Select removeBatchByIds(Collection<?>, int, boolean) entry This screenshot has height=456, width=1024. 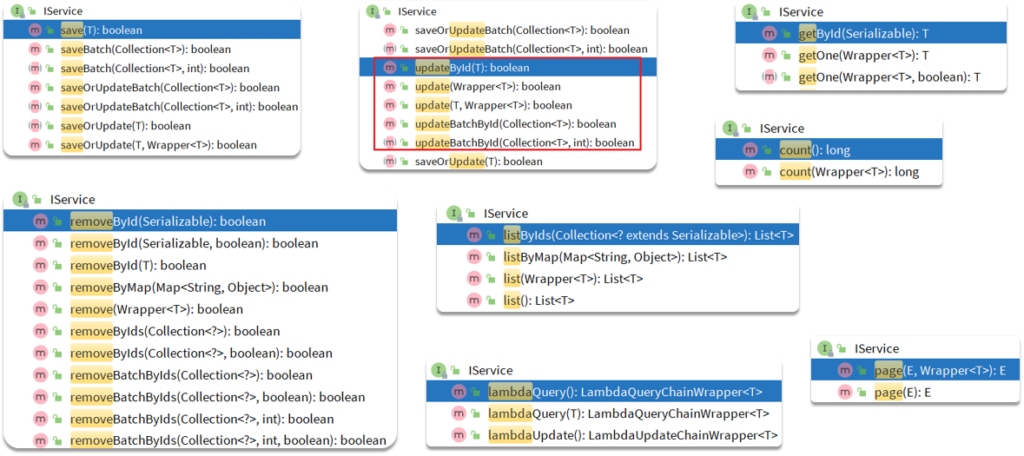tap(228, 441)
